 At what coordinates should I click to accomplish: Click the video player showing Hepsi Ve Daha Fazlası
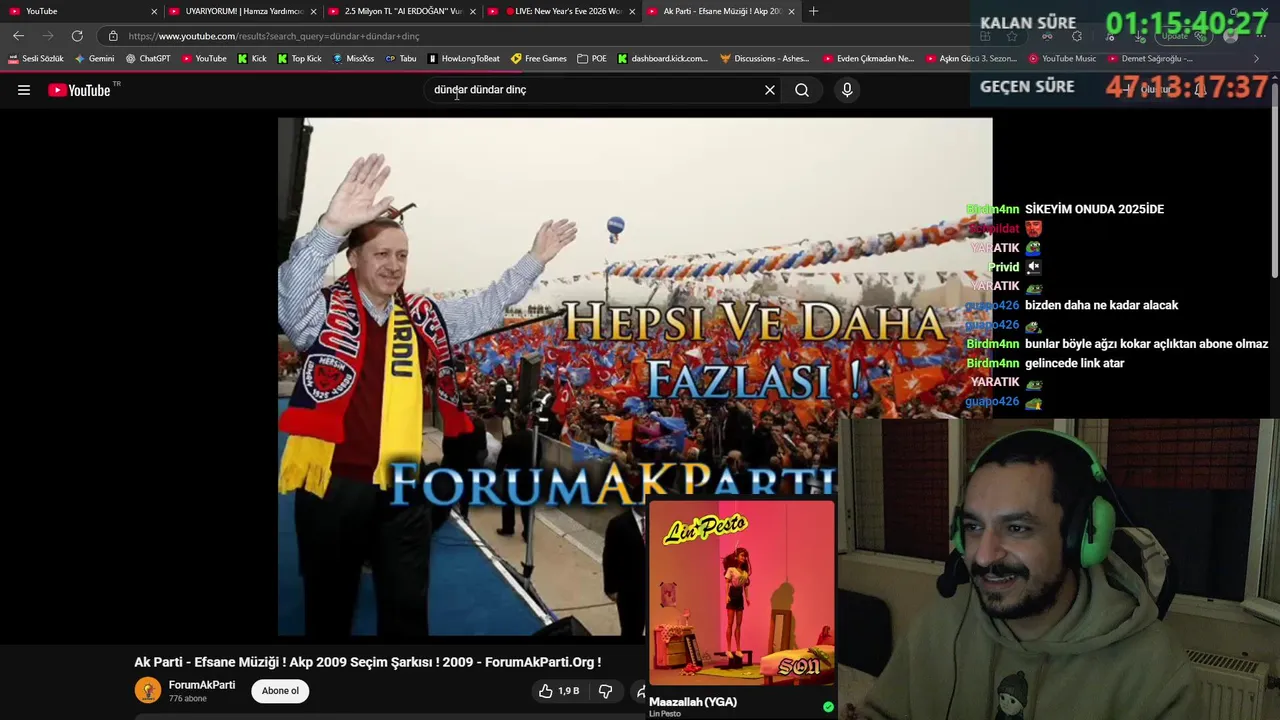click(x=635, y=377)
